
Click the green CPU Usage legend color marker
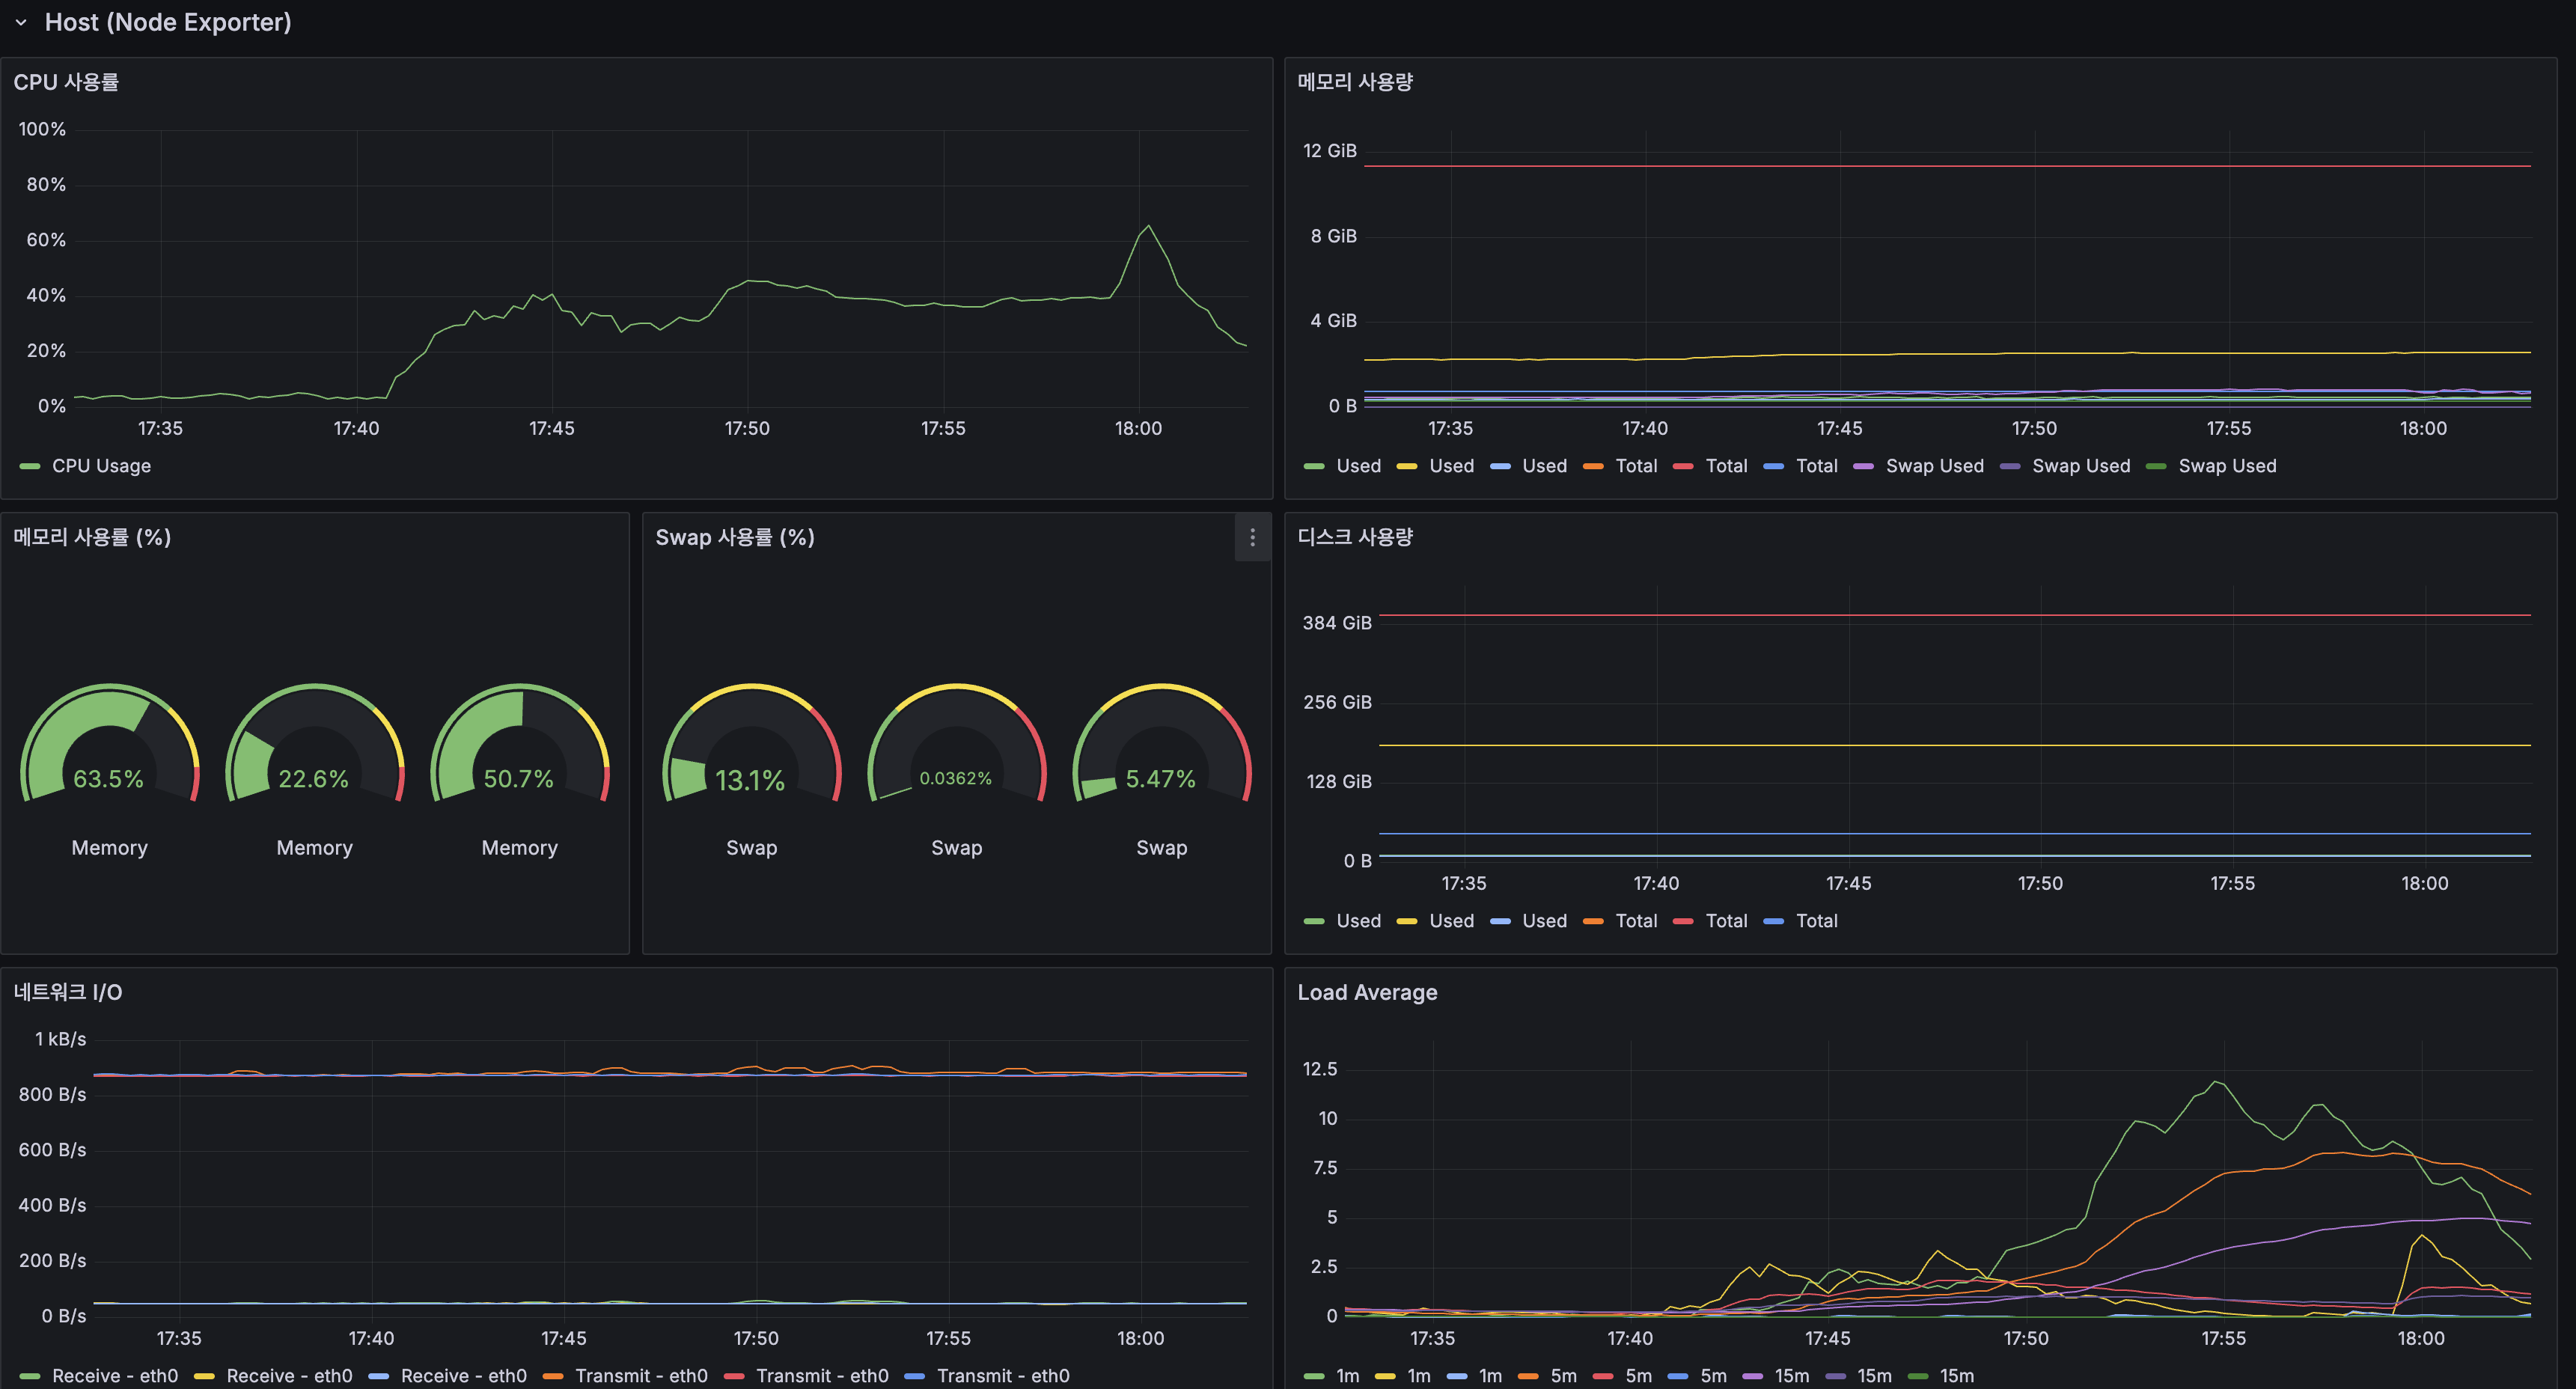[x=30, y=466]
